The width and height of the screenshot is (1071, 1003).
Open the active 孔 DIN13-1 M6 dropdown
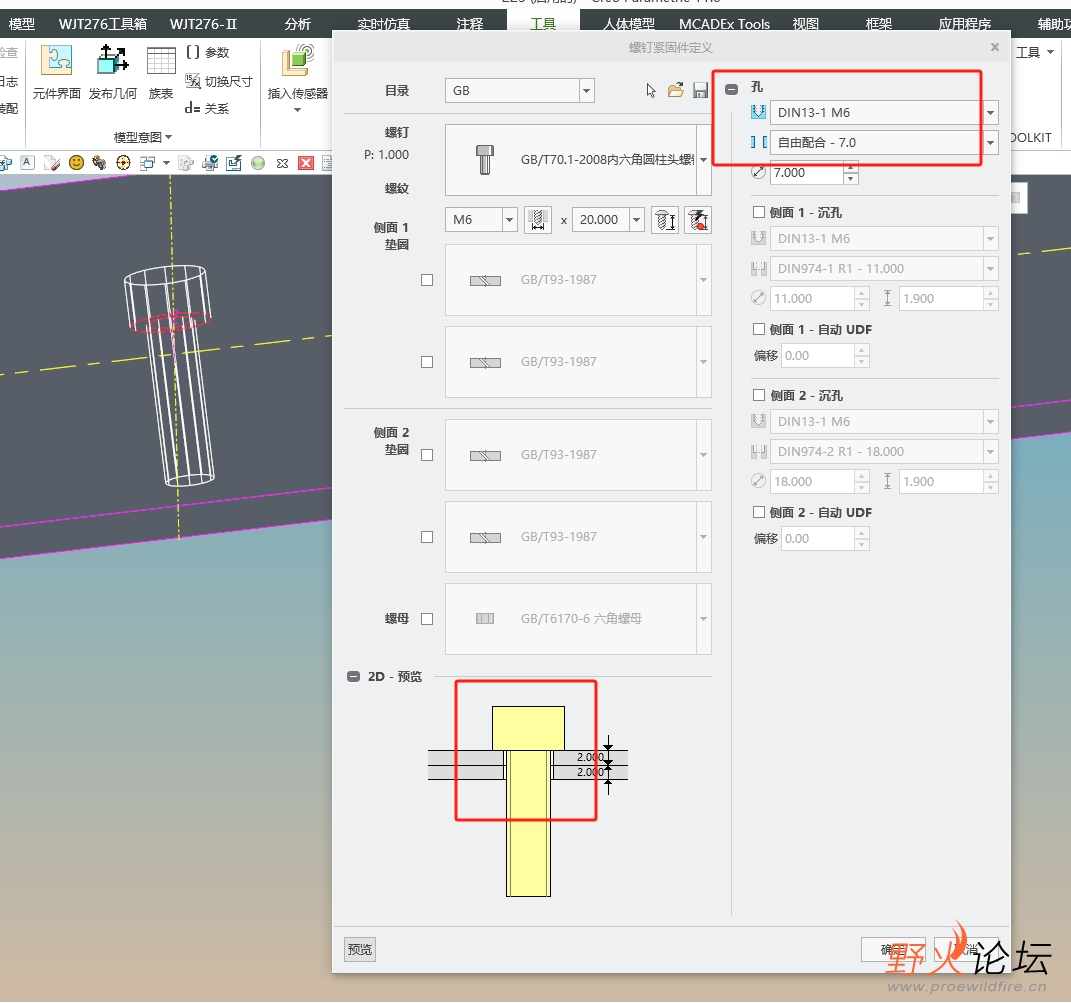pos(990,113)
